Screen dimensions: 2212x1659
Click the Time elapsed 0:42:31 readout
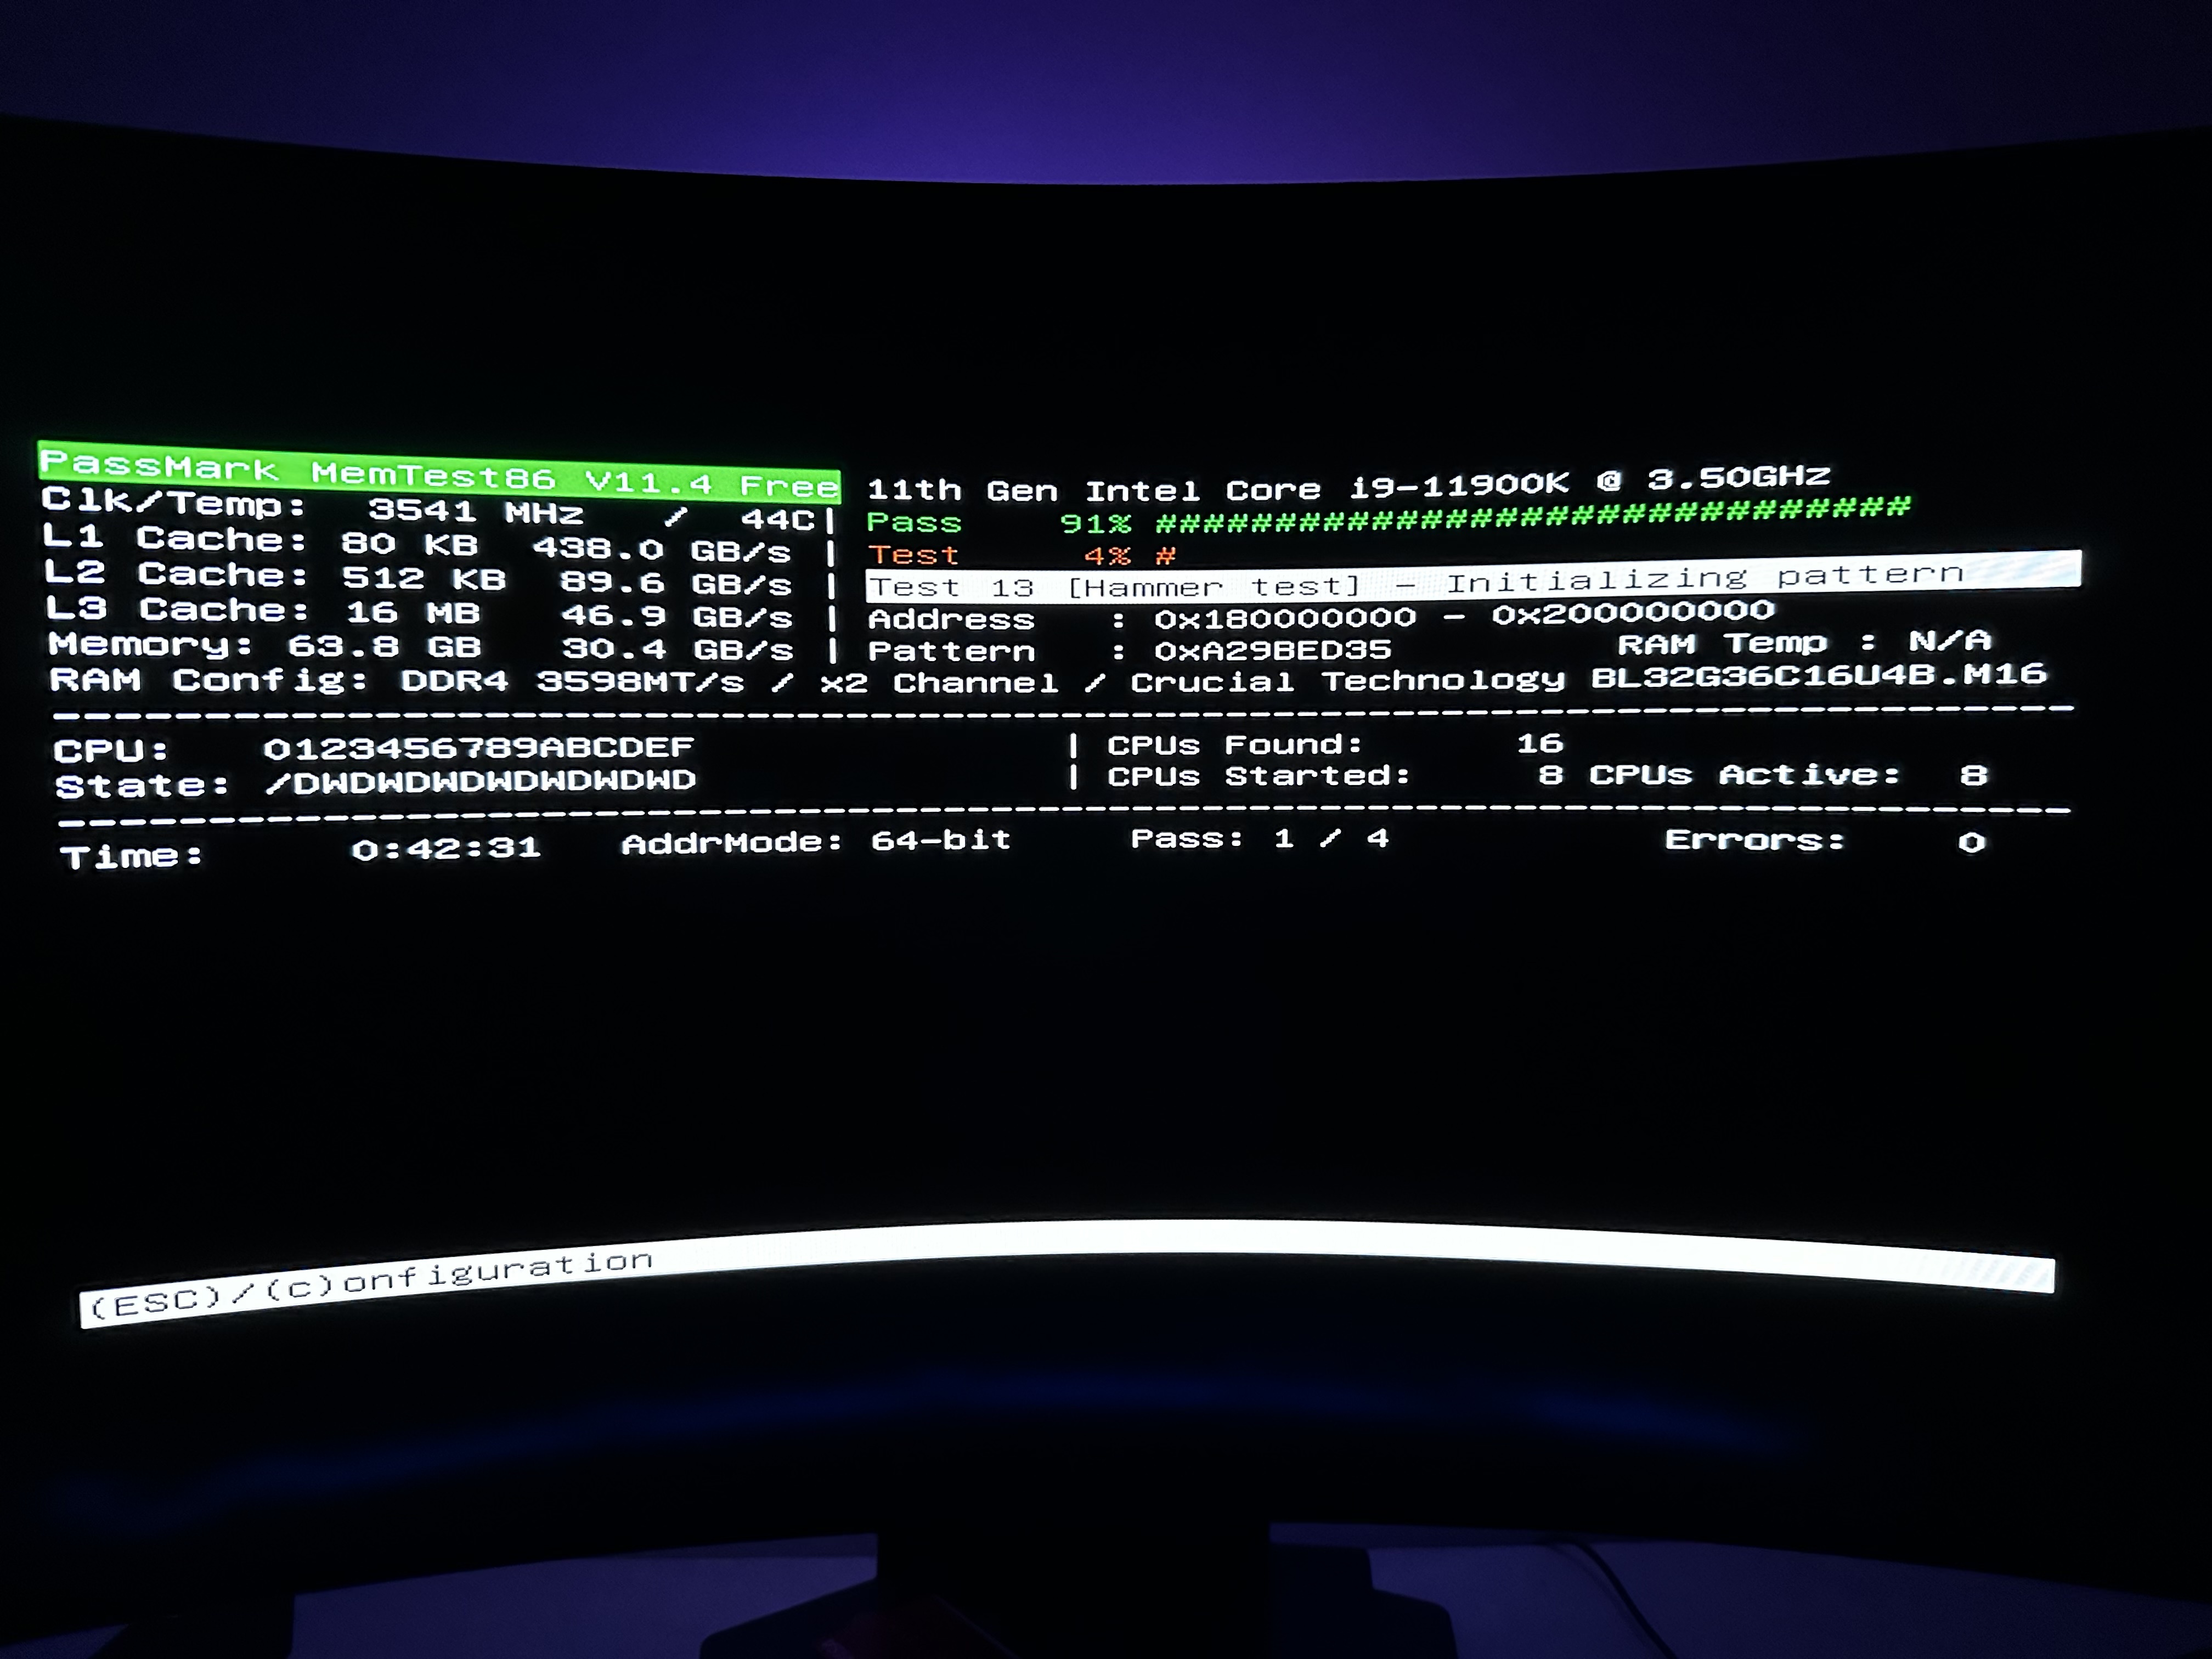click(x=446, y=849)
